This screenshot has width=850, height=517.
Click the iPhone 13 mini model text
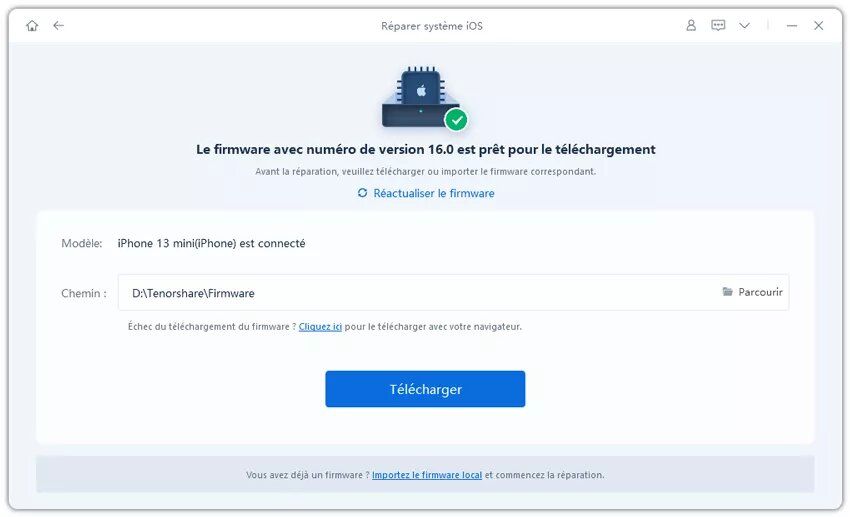[211, 243]
